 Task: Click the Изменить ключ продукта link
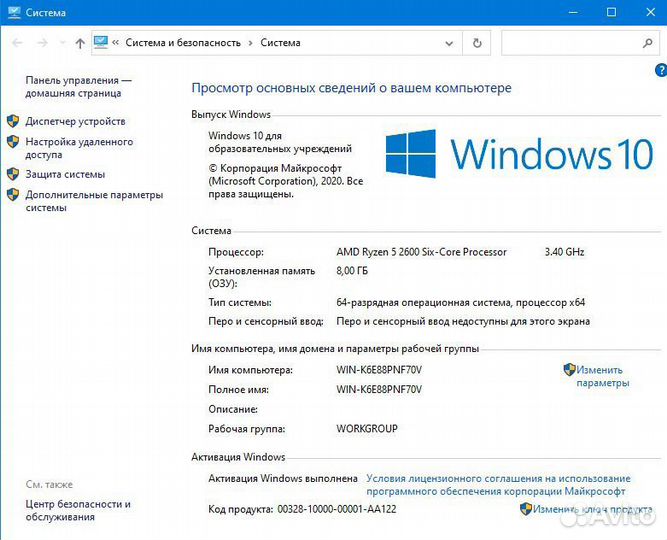point(590,509)
